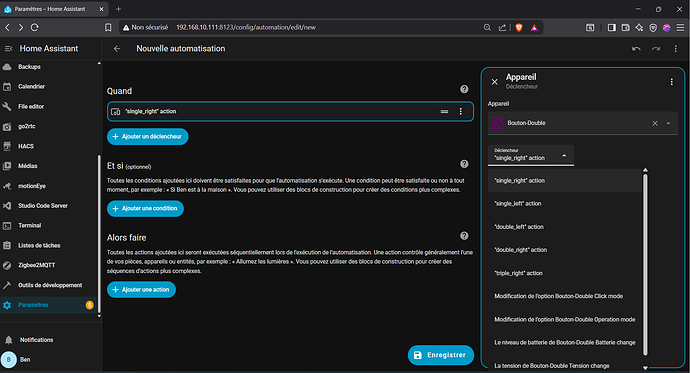
Task: Open Backups in the sidebar
Action: point(49,67)
